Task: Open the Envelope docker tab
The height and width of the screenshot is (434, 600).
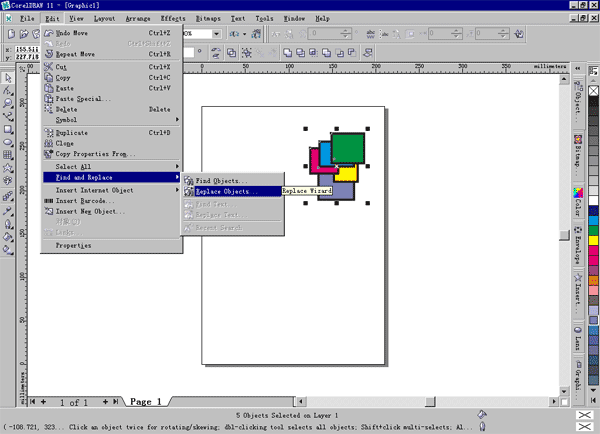Action: 578,245
